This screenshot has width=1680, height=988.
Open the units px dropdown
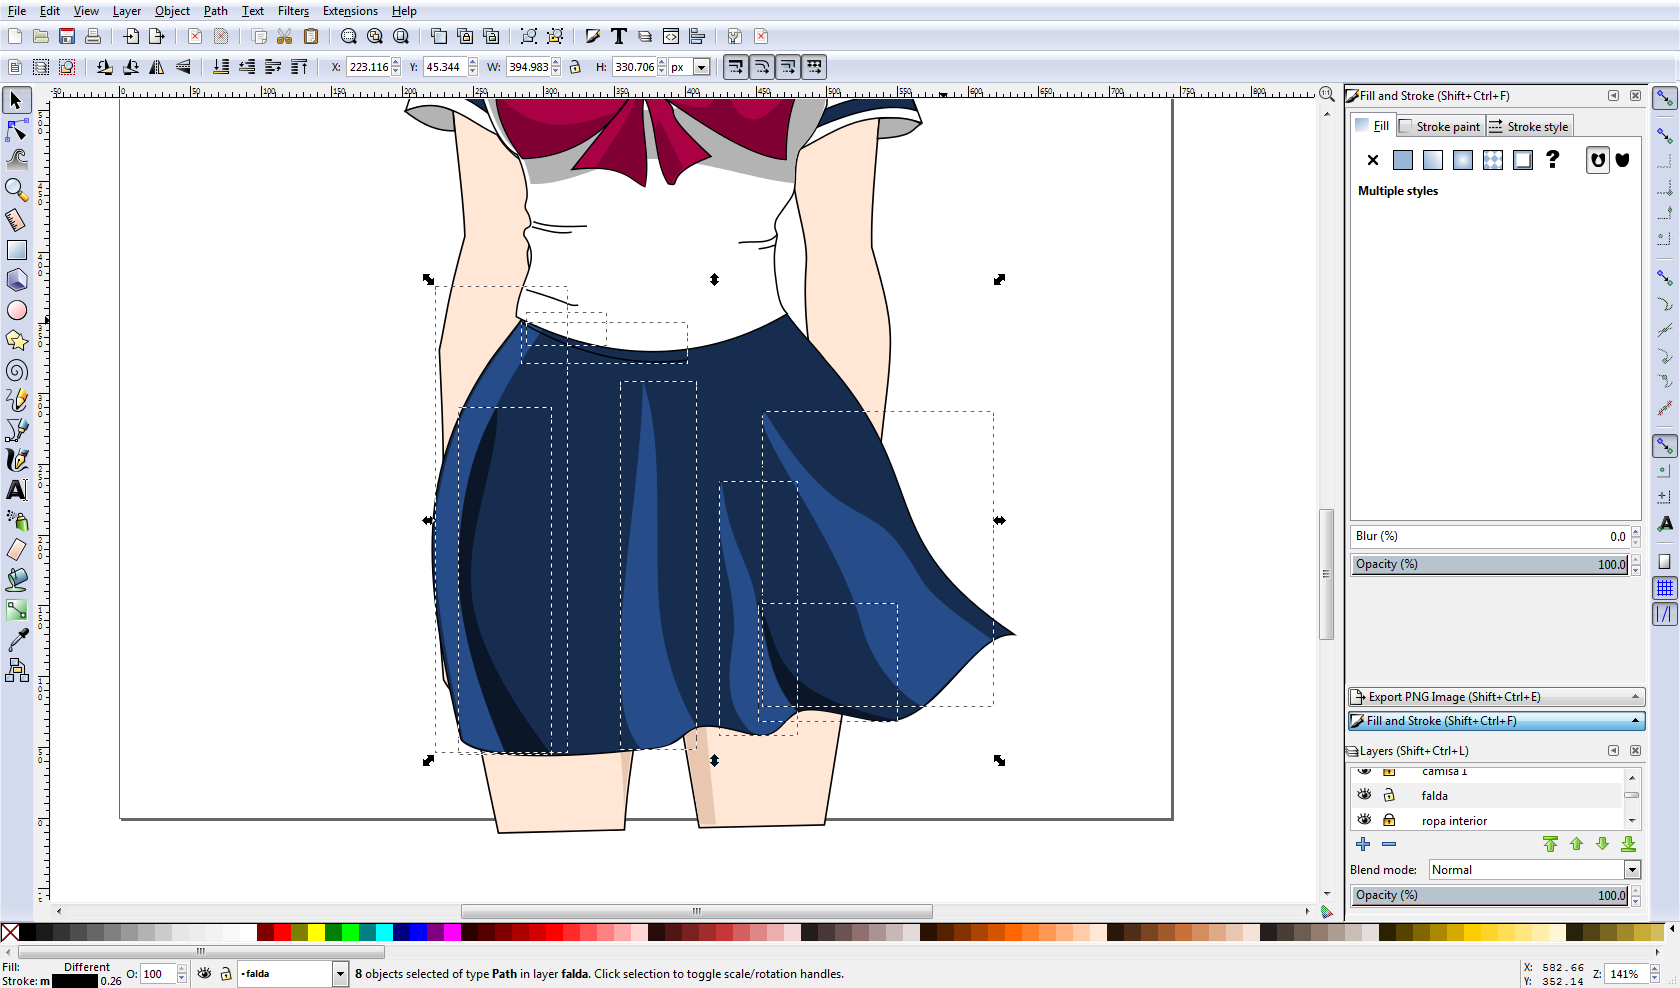point(702,67)
